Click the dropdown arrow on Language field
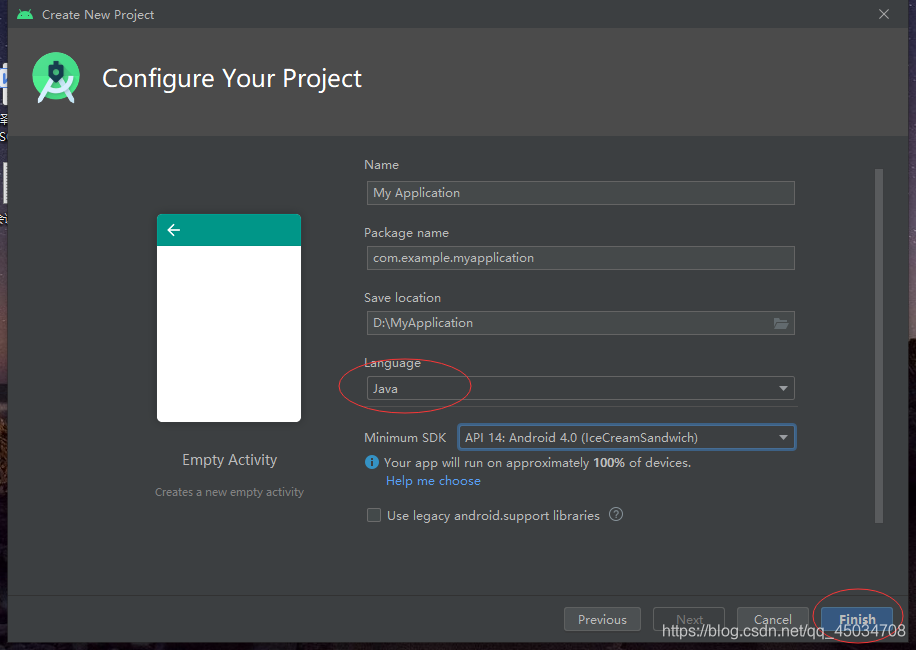 [x=783, y=388]
